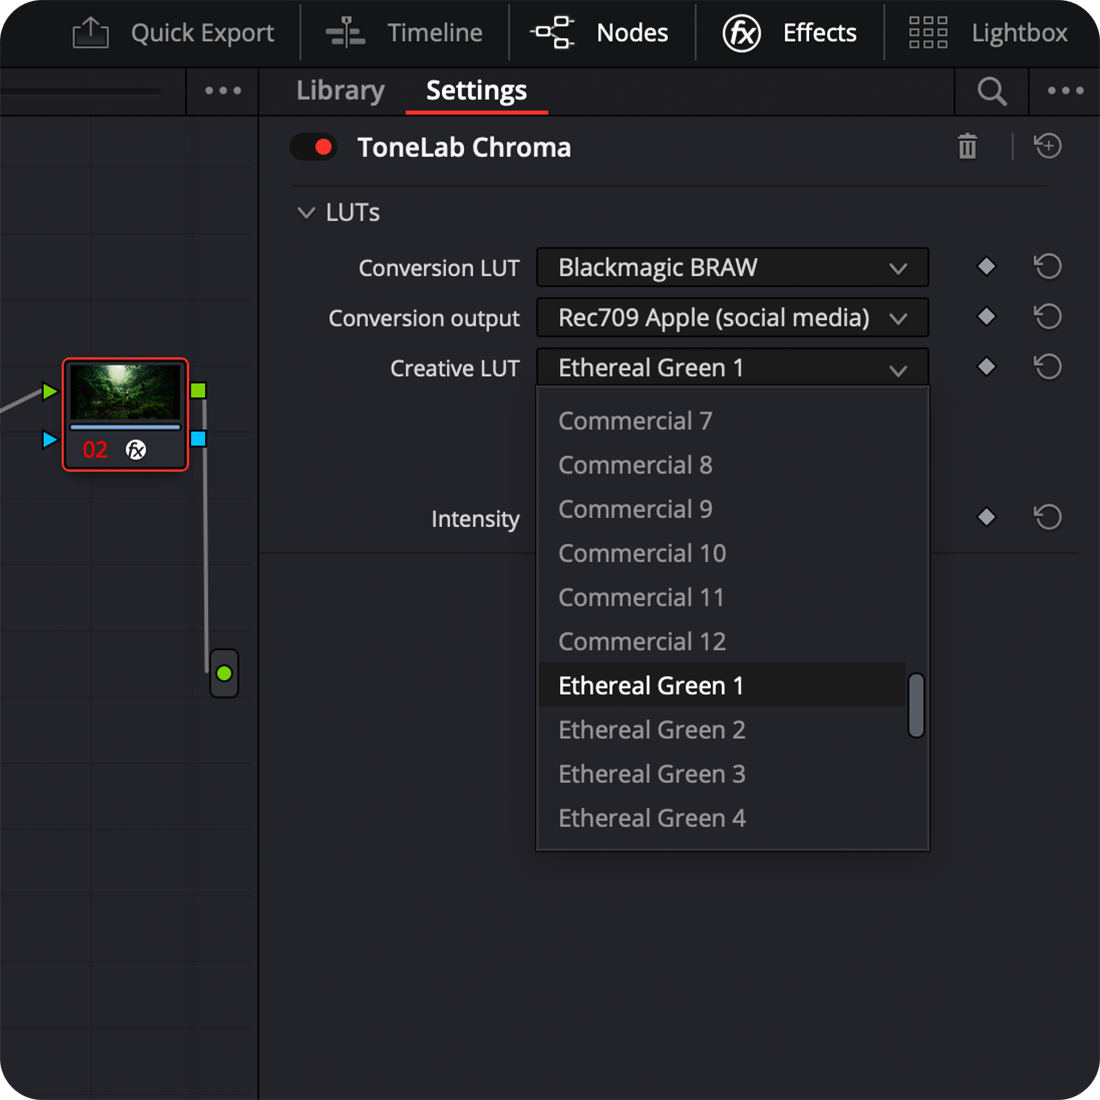Open the Effects panel options menu
Screen dimensions: 1100x1100
coord(1065,91)
